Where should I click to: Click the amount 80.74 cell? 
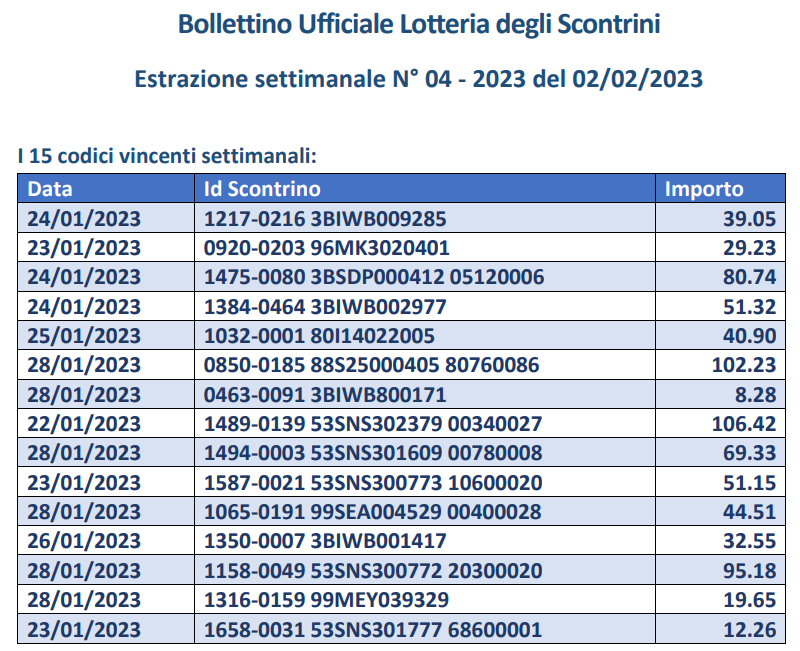[x=748, y=277]
